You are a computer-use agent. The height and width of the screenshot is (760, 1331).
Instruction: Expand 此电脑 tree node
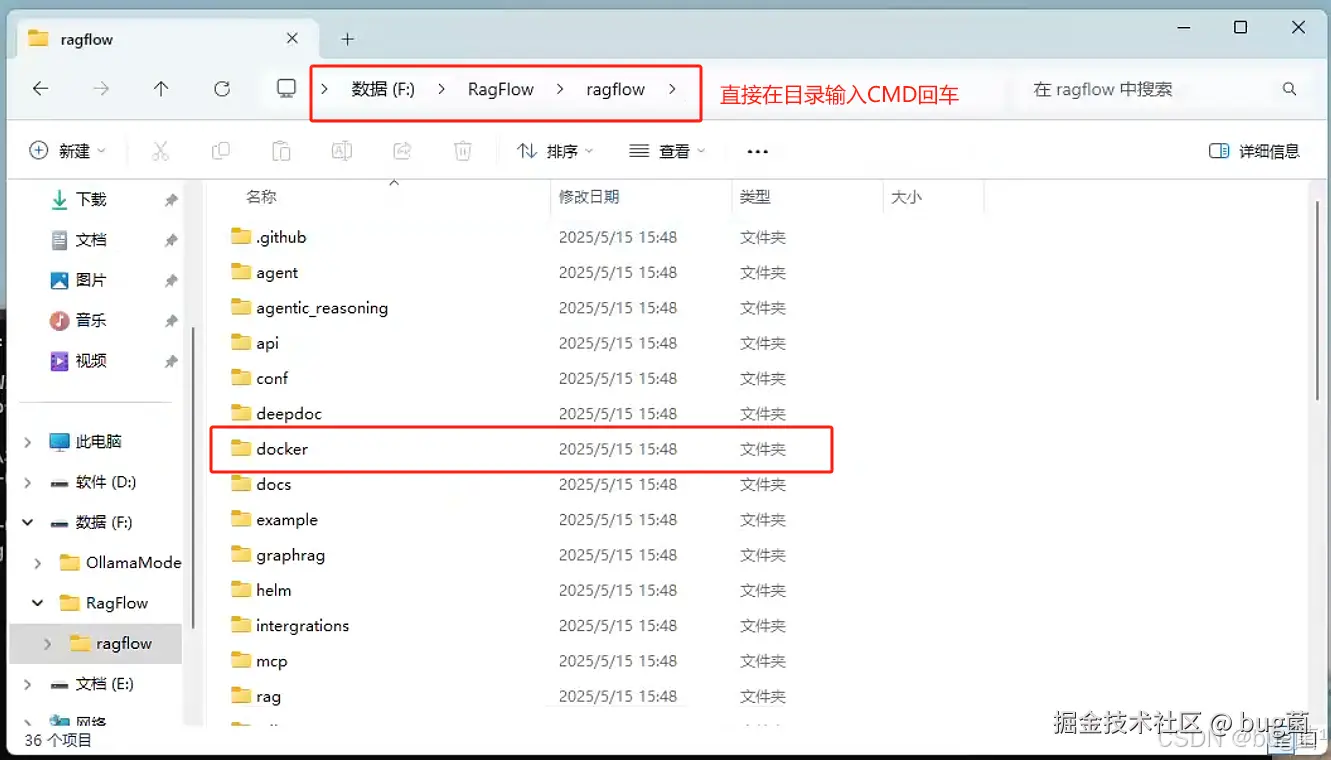pyautogui.click(x=27, y=442)
